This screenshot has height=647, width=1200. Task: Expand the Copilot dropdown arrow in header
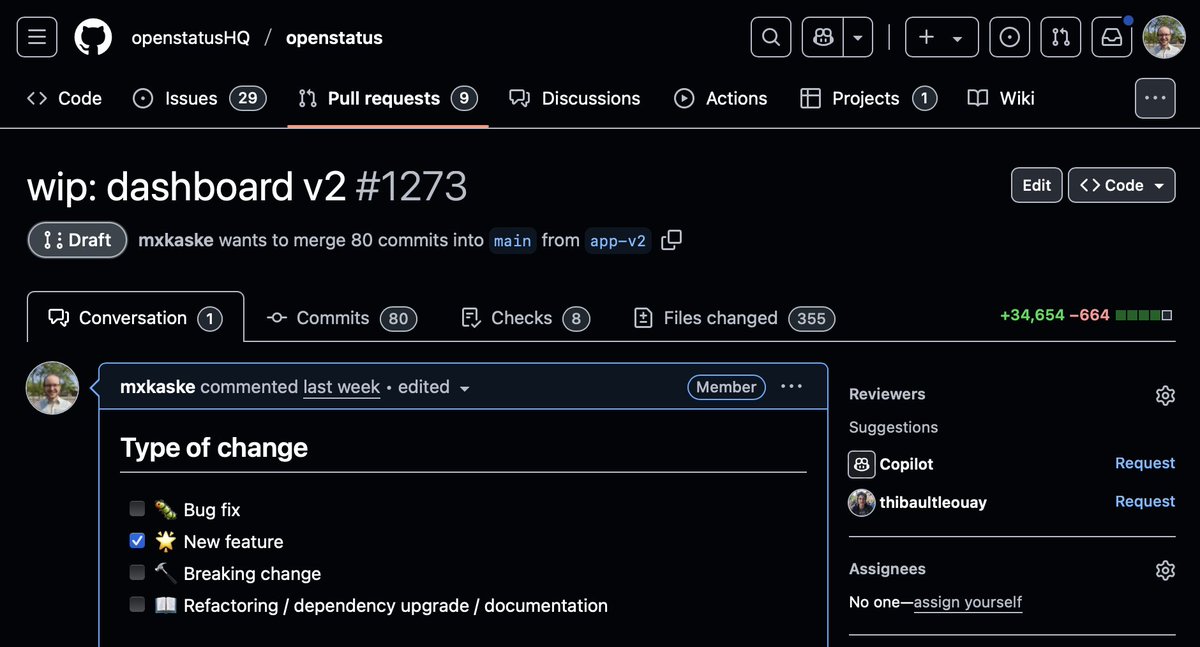[858, 38]
